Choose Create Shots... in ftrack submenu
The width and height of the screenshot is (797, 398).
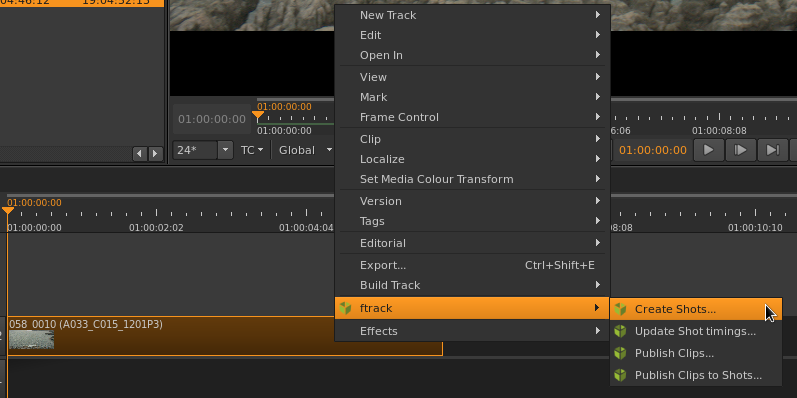[x=696, y=309]
